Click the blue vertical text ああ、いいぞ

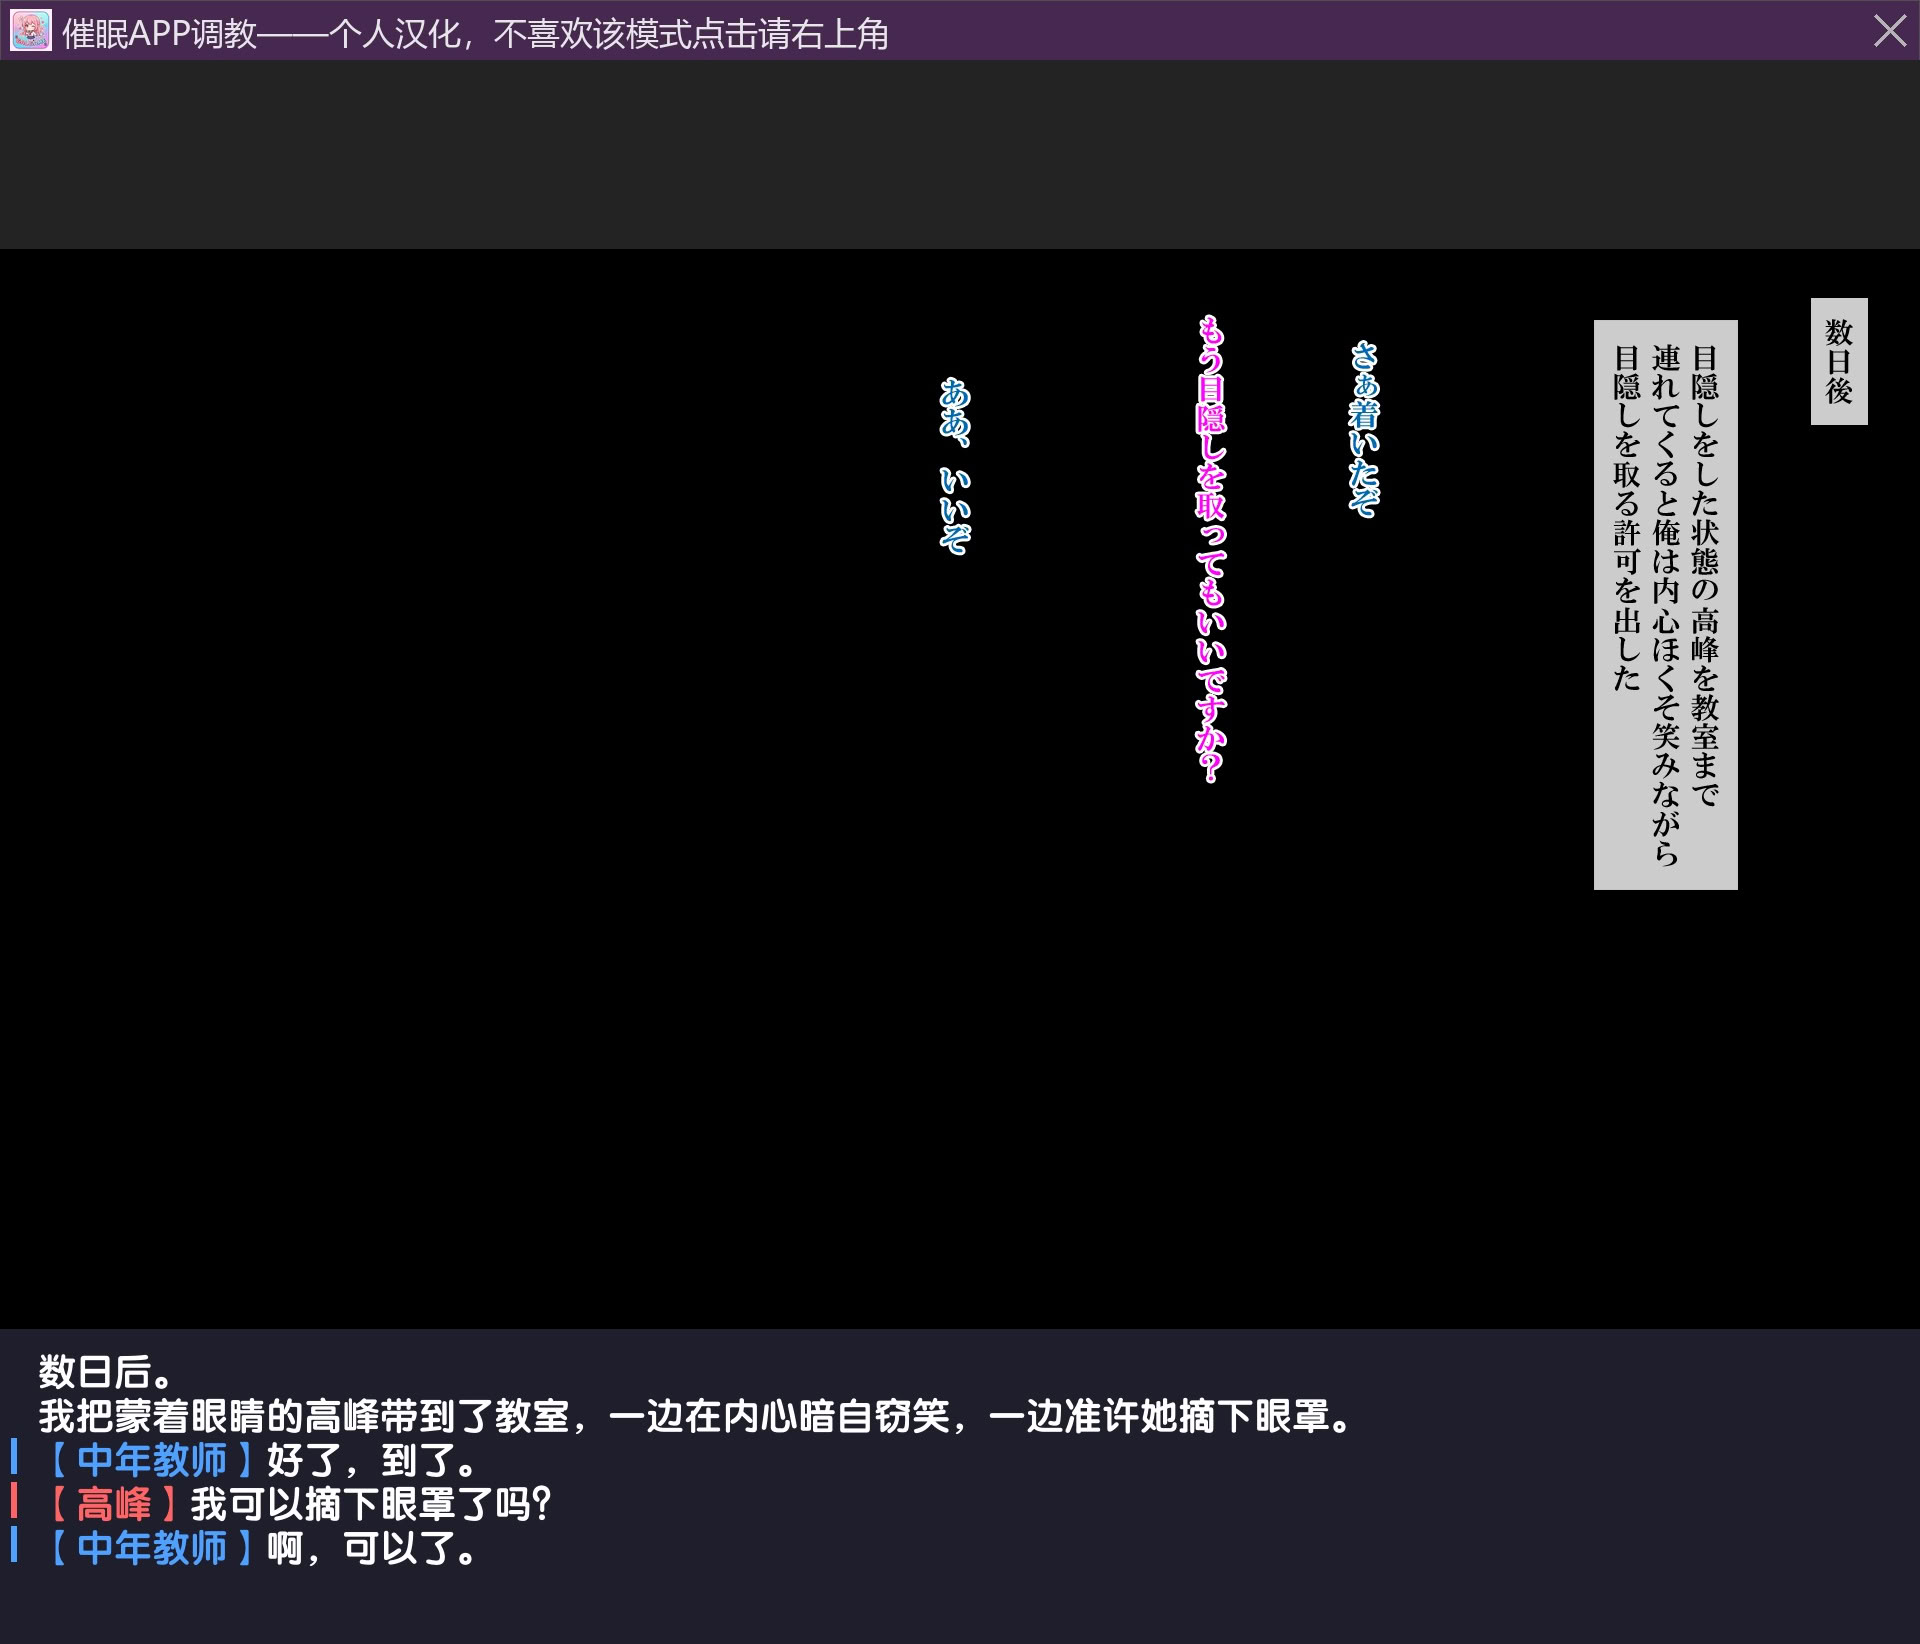click(x=955, y=465)
